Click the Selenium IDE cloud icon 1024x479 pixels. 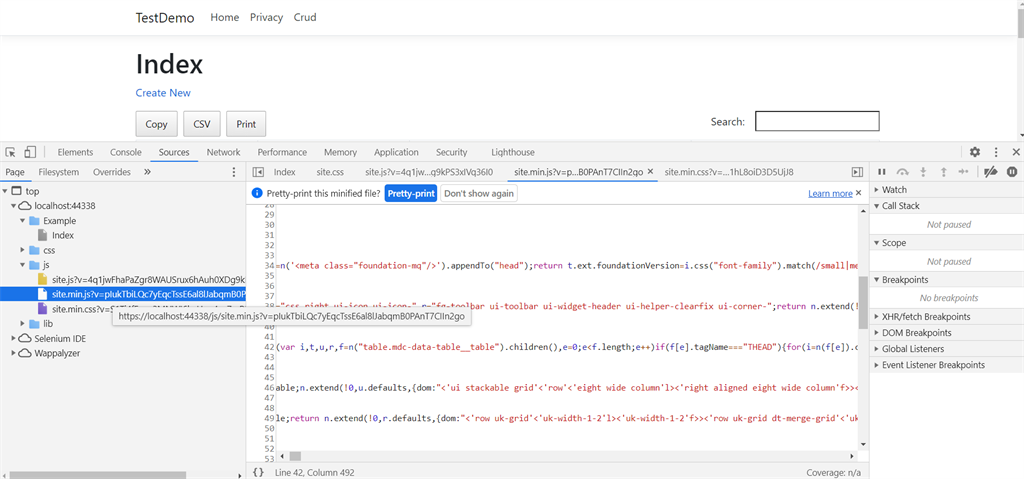point(25,339)
